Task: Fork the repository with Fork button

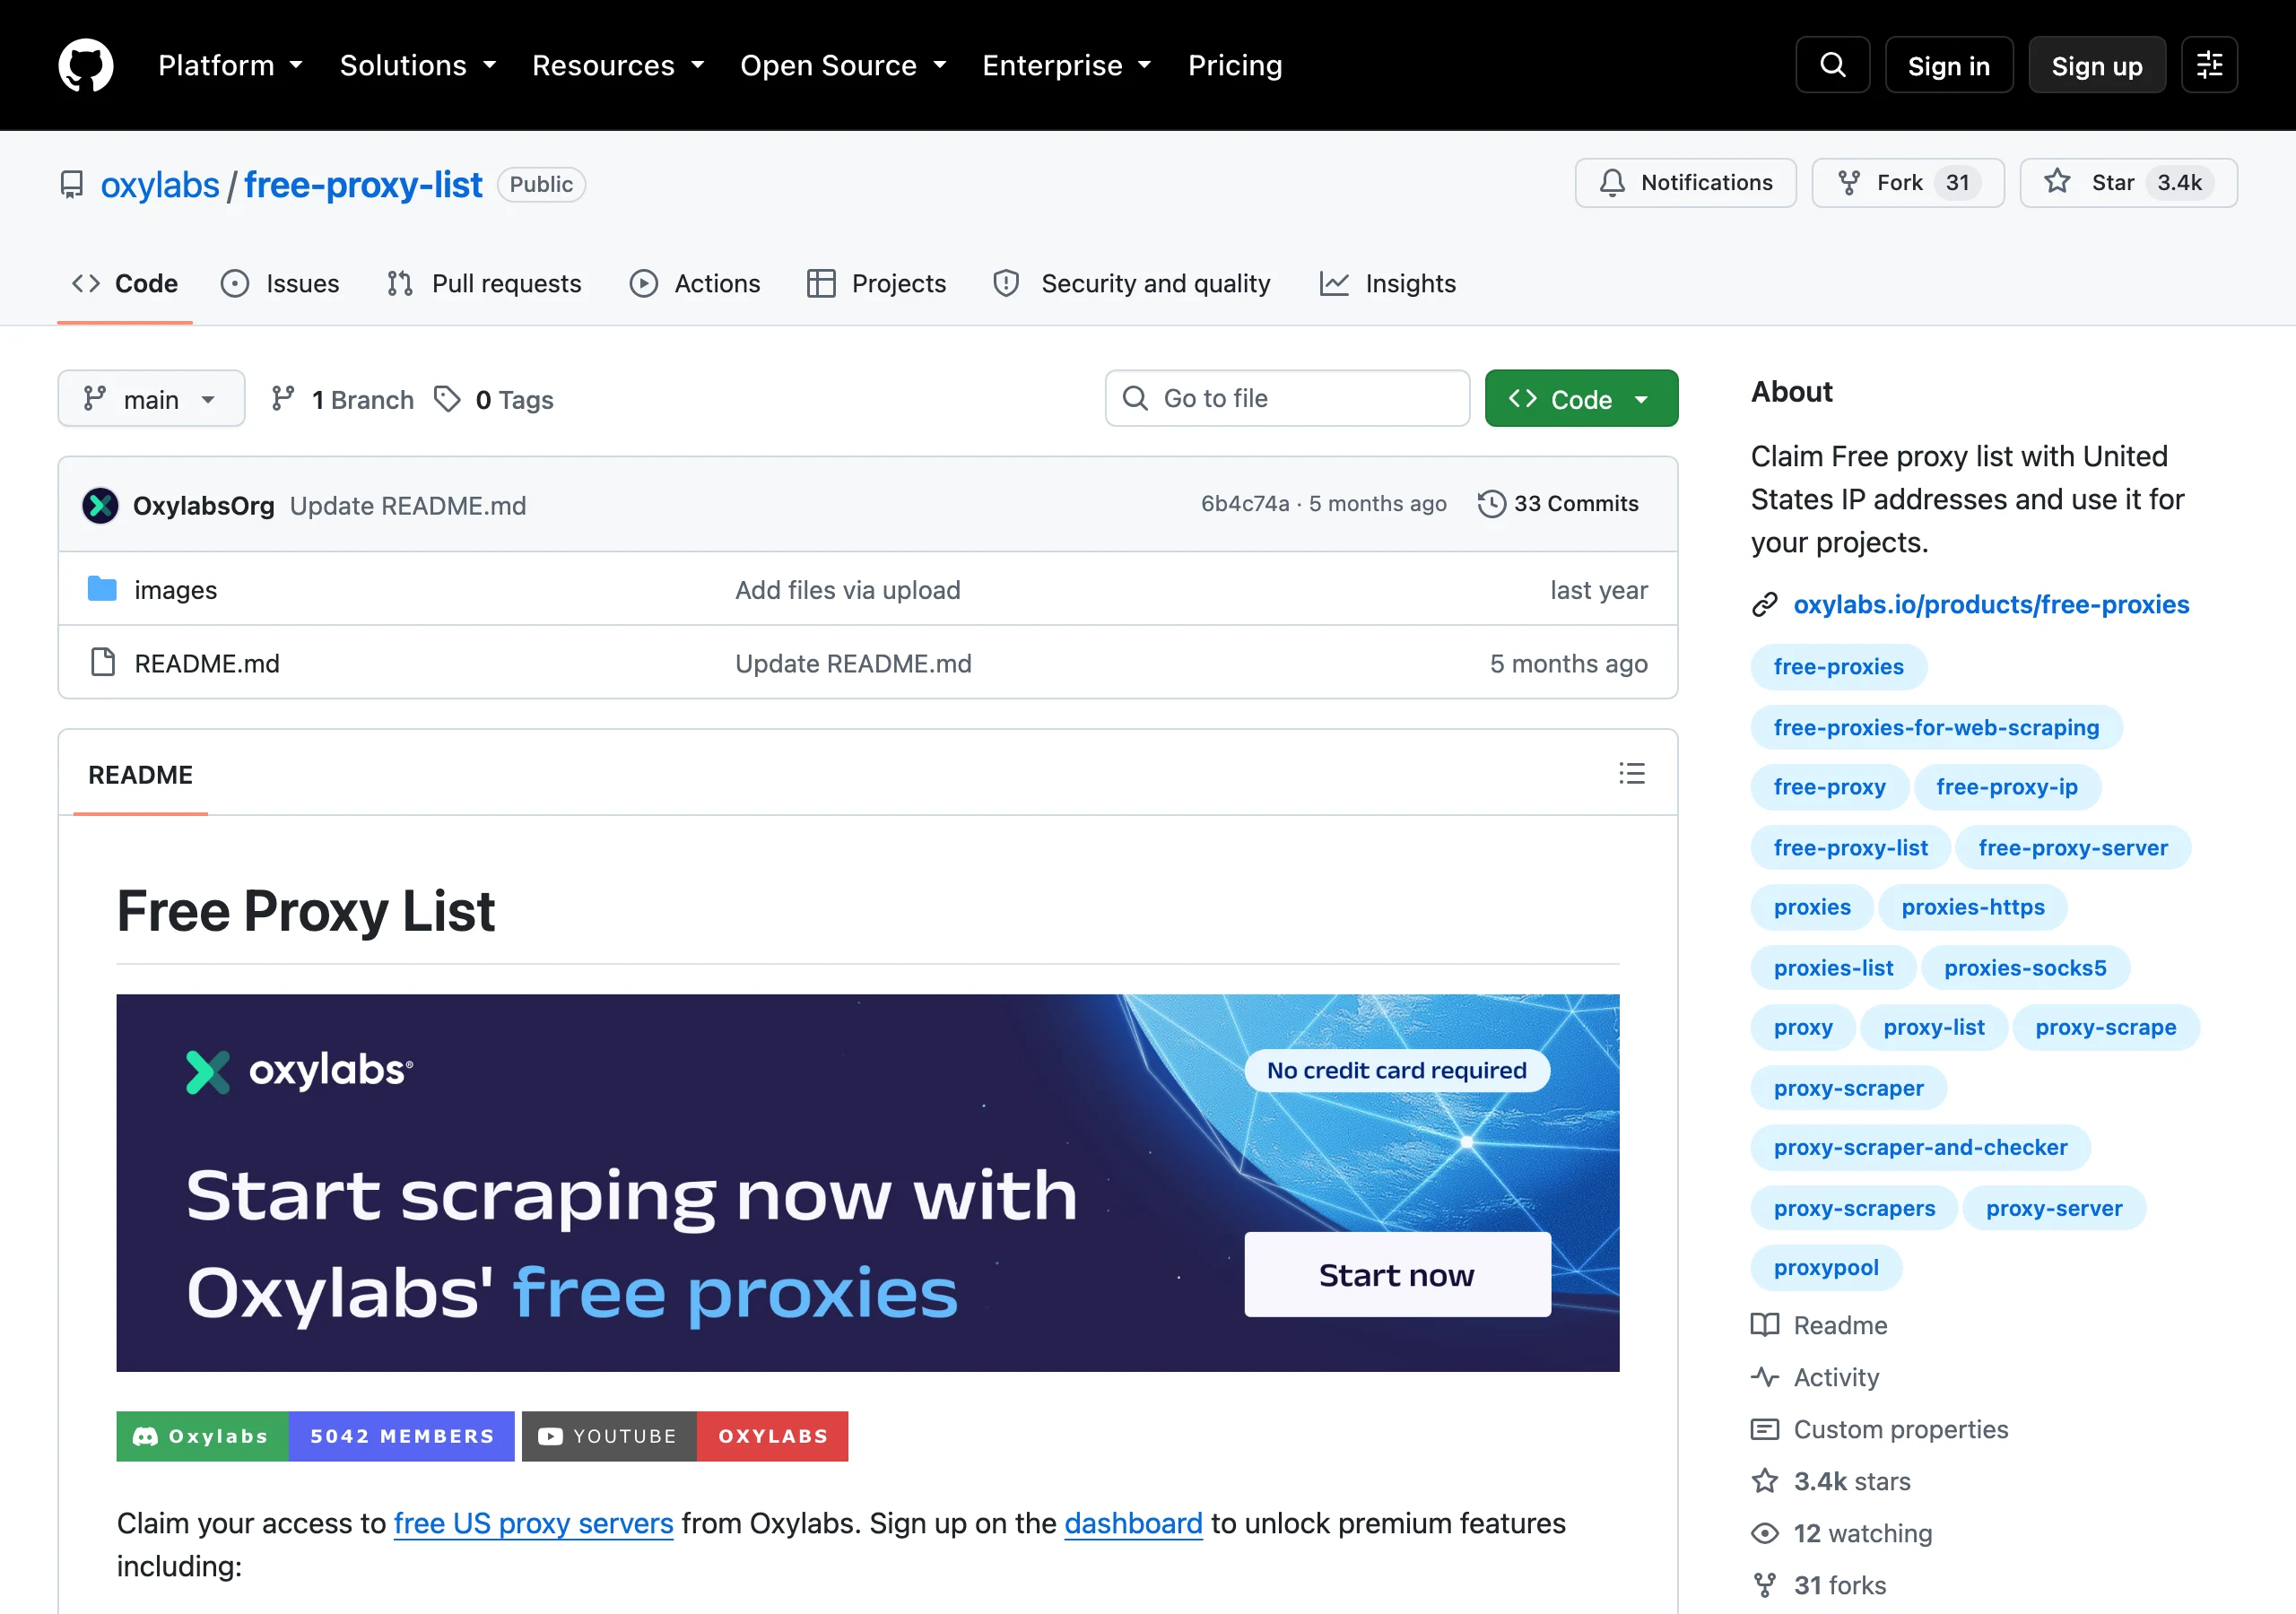Action: tap(1908, 183)
